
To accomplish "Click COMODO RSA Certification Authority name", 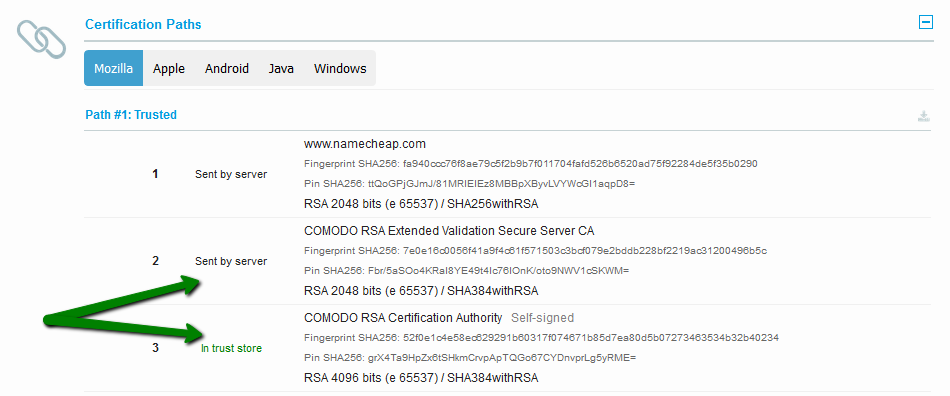I will pos(403,317).
